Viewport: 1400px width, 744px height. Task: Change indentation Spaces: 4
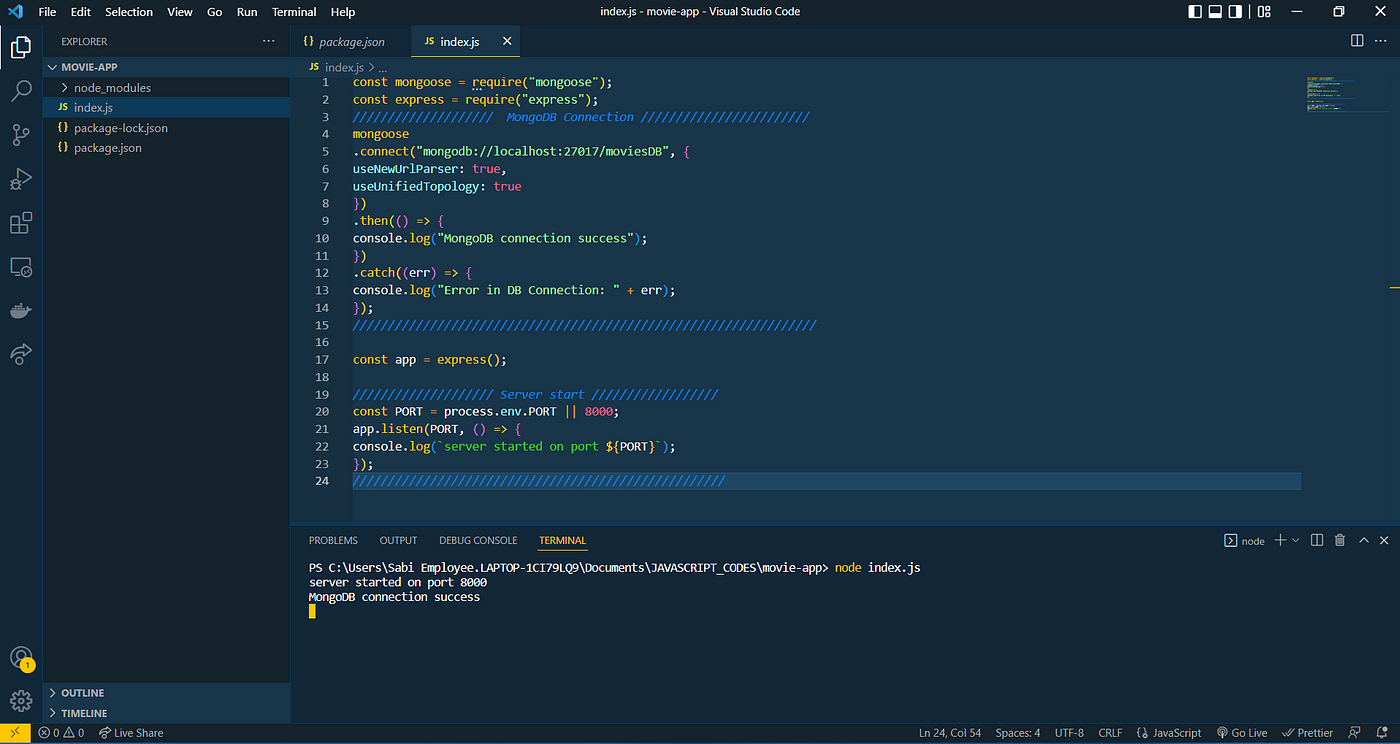click(1018, 733)
